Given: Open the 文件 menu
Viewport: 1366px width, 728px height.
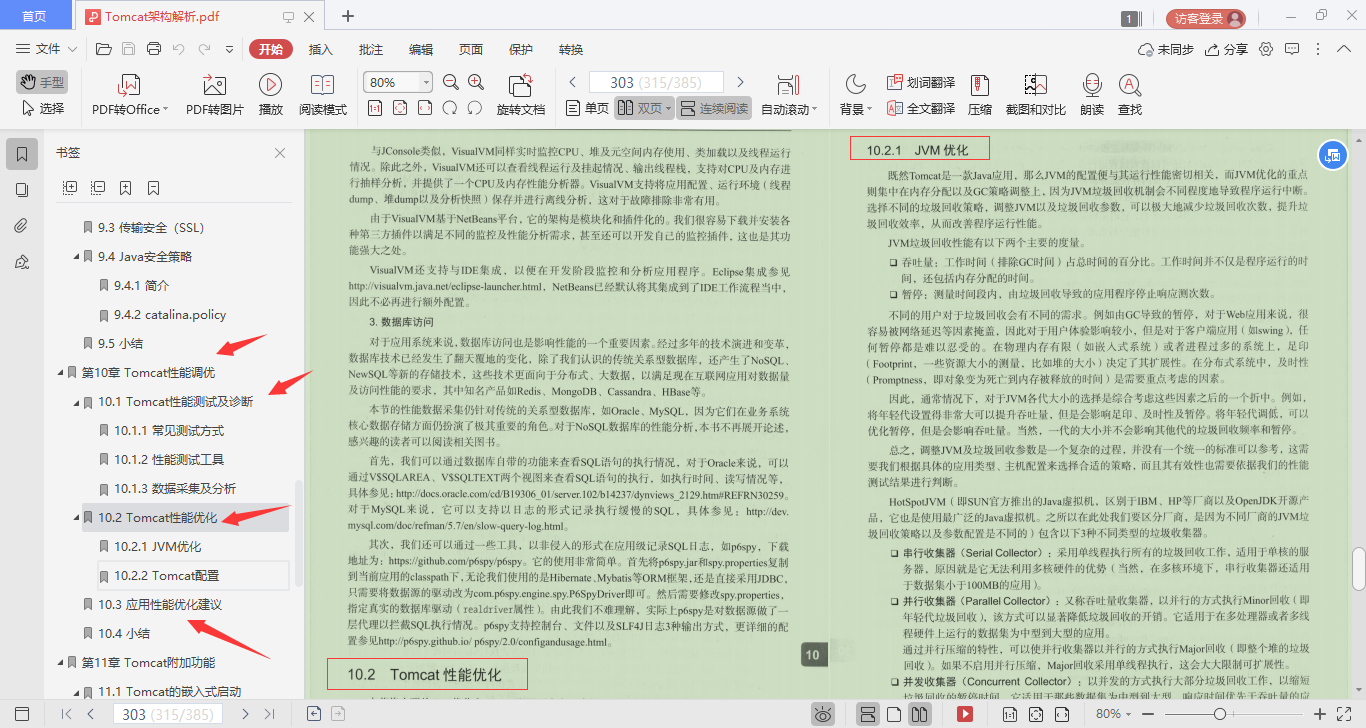Looking at the screenshot, I should (x=47, y=48).
